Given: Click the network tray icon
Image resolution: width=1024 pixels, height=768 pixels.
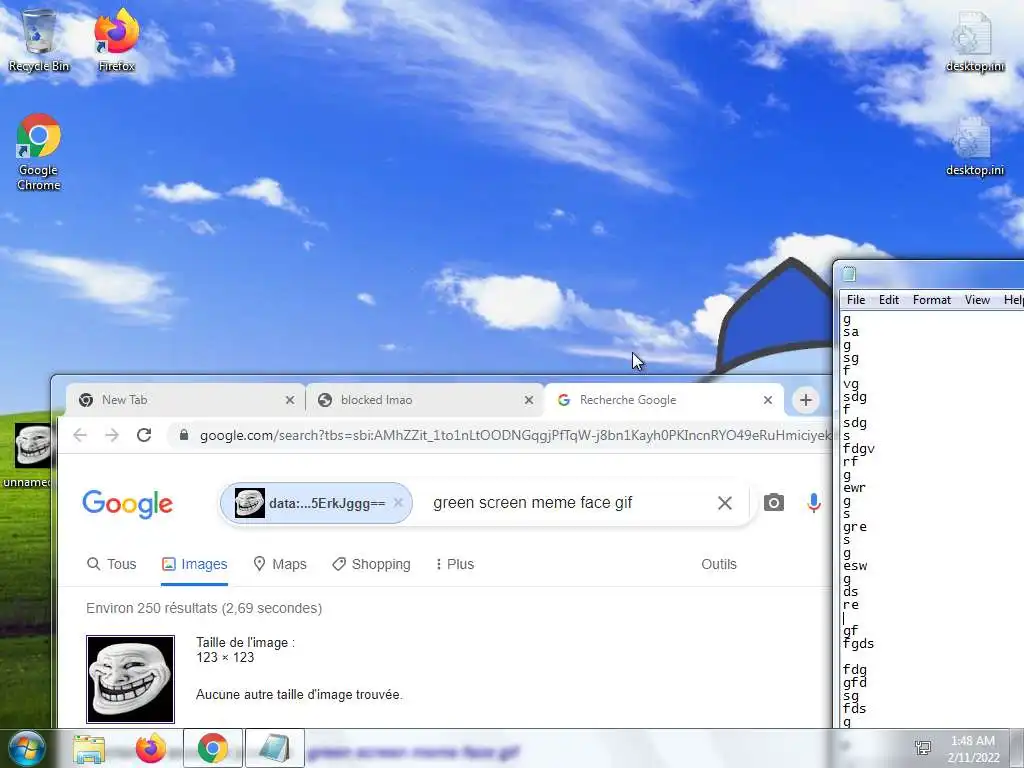Looking at the screenshot, I should coord(923,748).
